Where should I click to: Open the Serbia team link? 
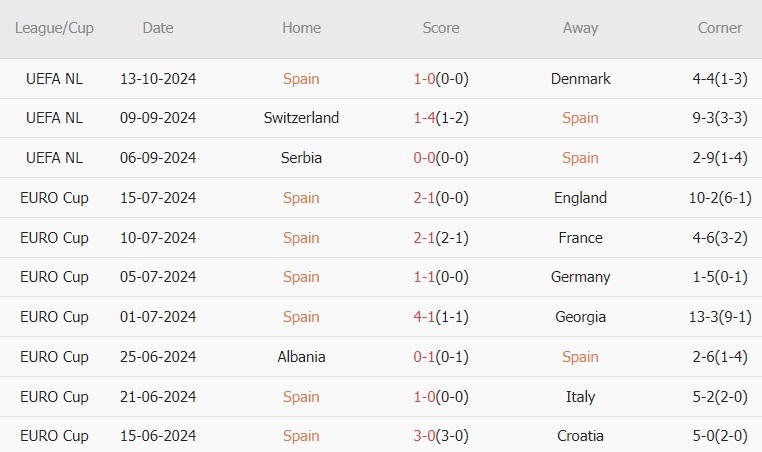coord(301,158)
